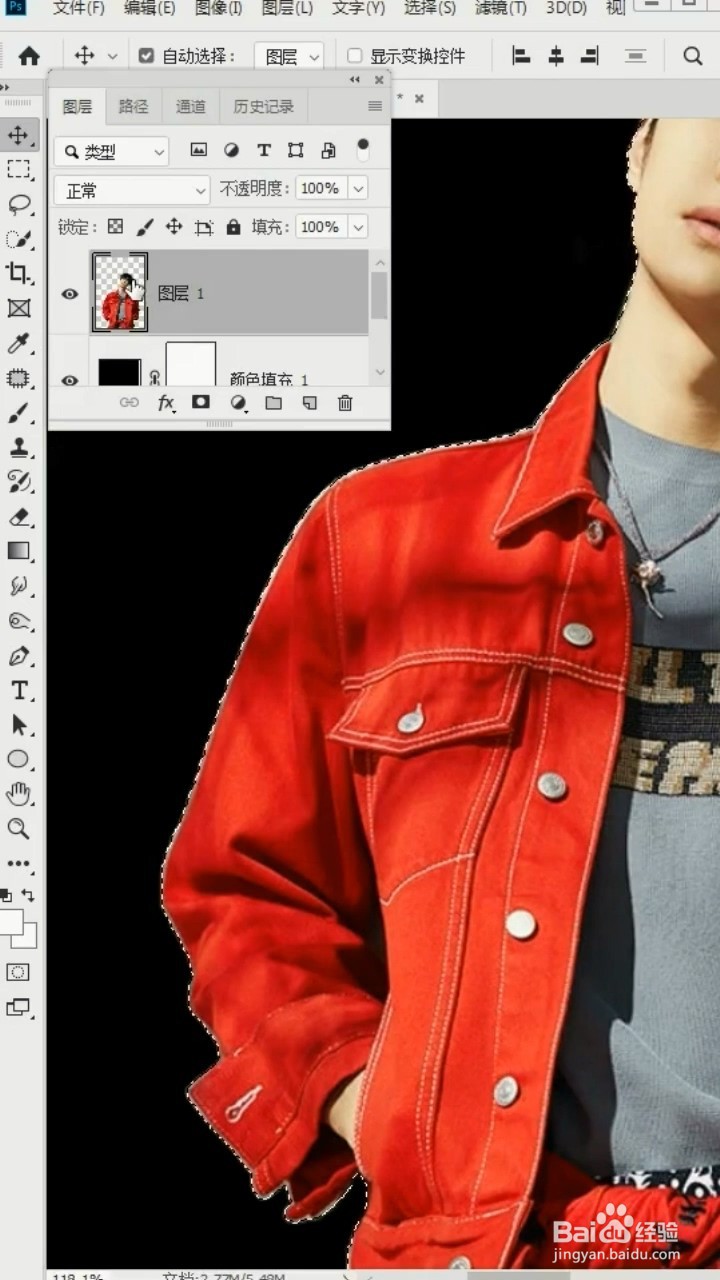Lock all with the padlock icon
Image resolution: width=720 pixels, height=1280 pixels.
click(x=233, y=227)
